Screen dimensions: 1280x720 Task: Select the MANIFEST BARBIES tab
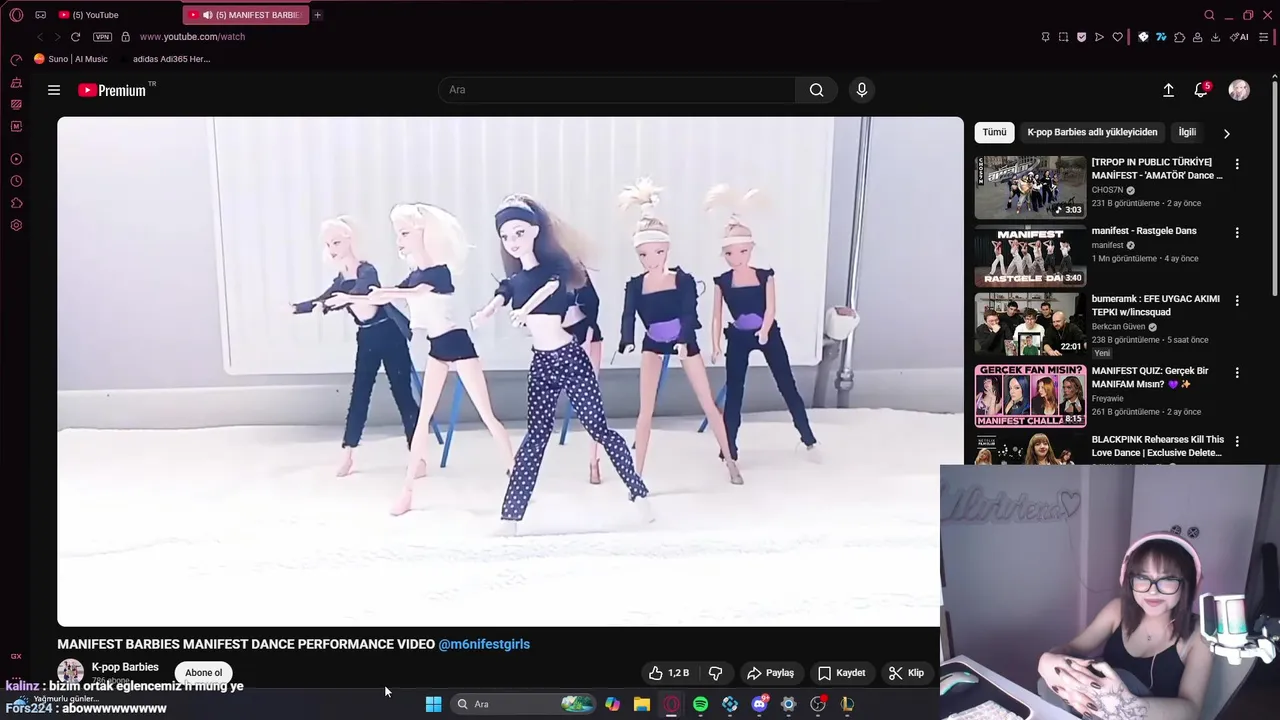click(246, 15)
